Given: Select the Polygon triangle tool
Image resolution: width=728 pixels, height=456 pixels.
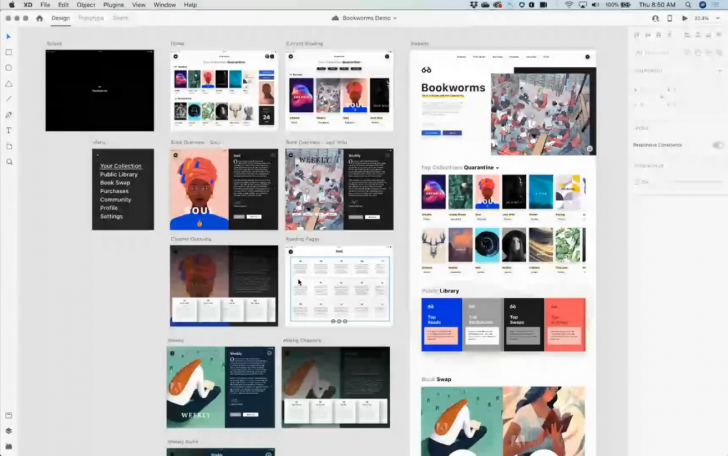Looking at the screenshot, I should click(x=8, y=84).
